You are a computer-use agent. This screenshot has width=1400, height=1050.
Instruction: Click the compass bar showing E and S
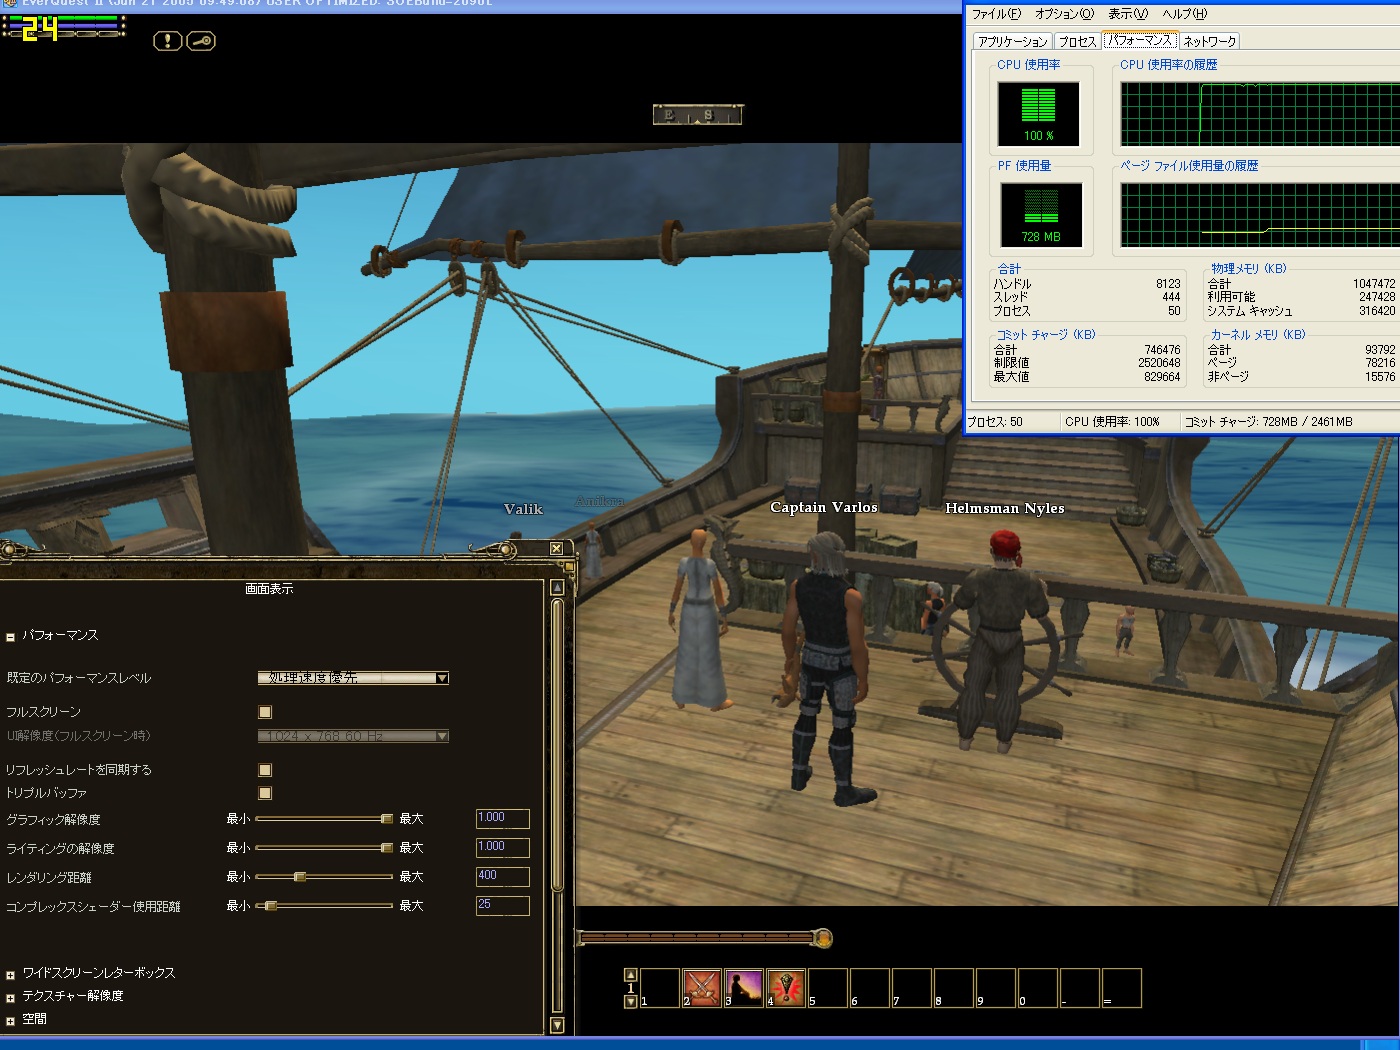[x=698, y=115]
